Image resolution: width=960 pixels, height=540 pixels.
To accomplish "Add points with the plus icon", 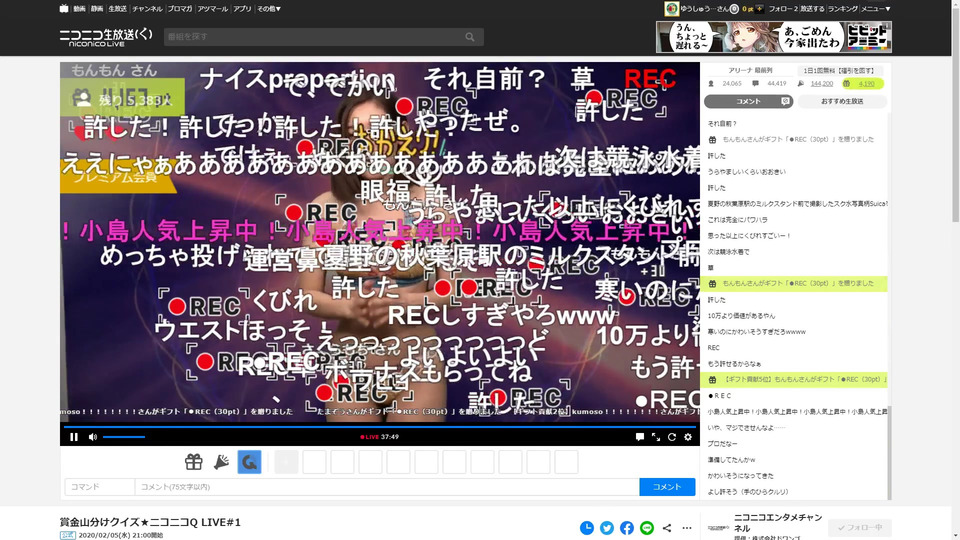I will (759, 9).
